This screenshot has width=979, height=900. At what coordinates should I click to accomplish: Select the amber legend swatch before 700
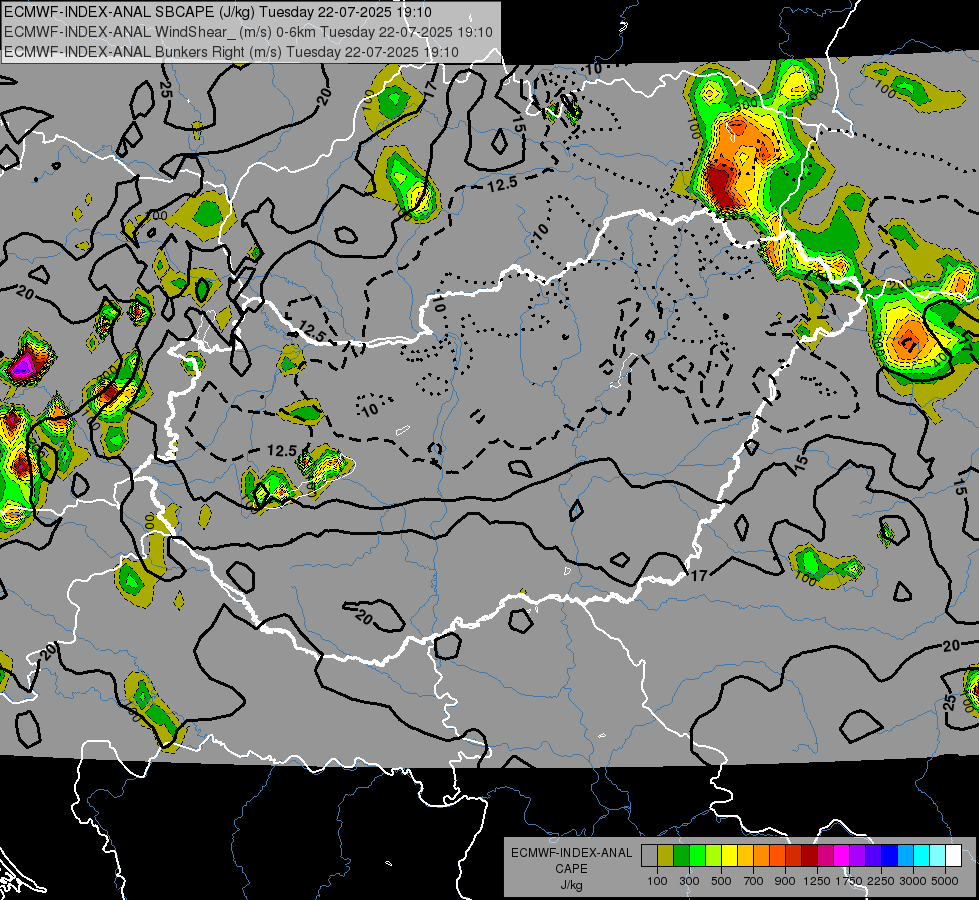745,855
